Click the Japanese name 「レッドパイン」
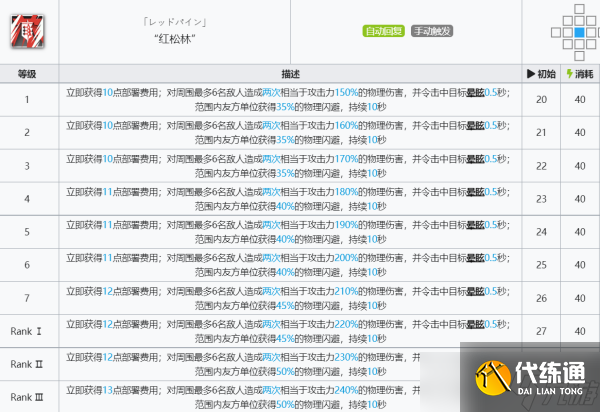This screenshot has width=600, height=412. pyautogui.click(x=175, y=22)
